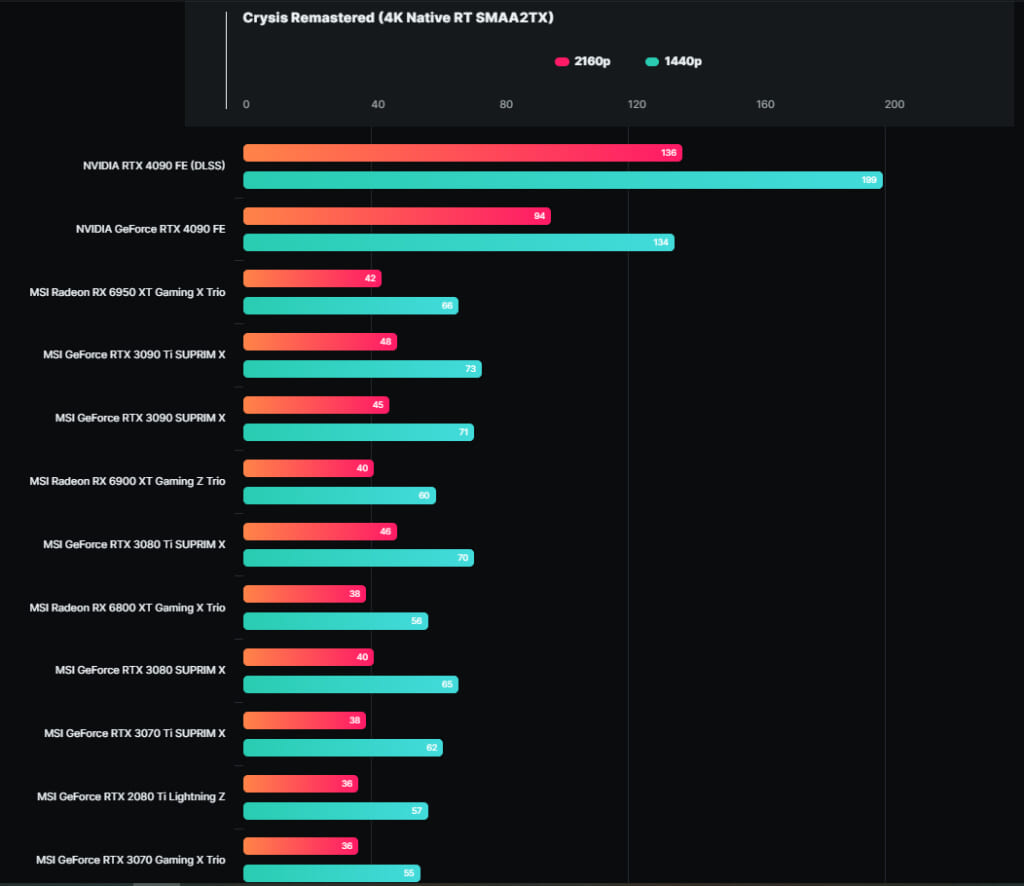1024x886 pixels.
Task: Click the chart title Crysis Remastered
Action: click(398, 18)
